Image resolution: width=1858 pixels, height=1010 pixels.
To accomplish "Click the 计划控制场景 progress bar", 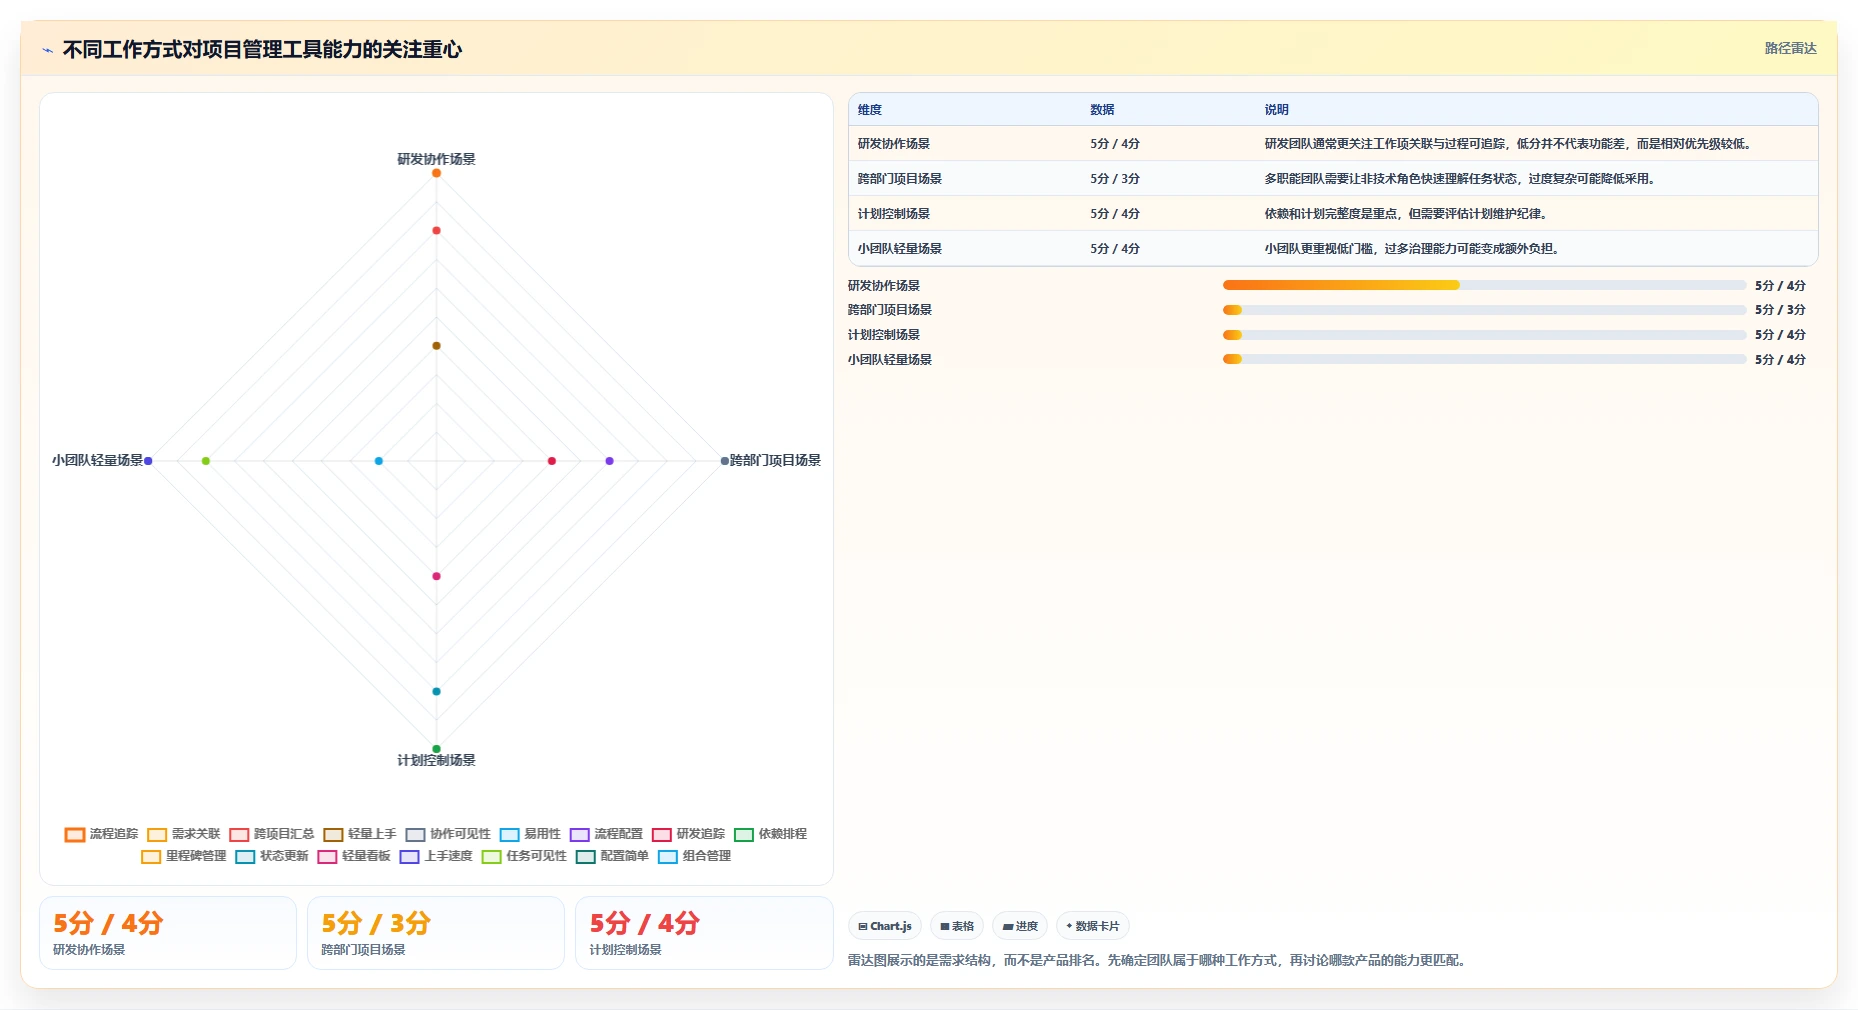I will click(x=1484, y=335).
